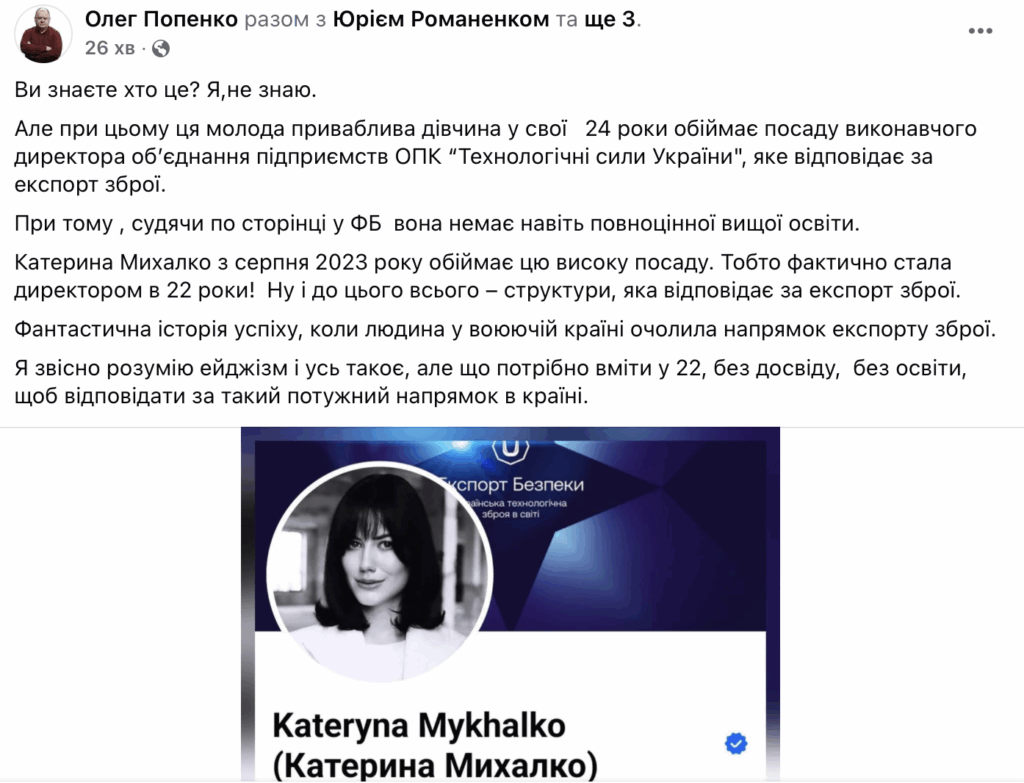Screen dimensions: 1024x783
Task: Click the circular black-and-white portrait photo
Action: click(379, 572)
